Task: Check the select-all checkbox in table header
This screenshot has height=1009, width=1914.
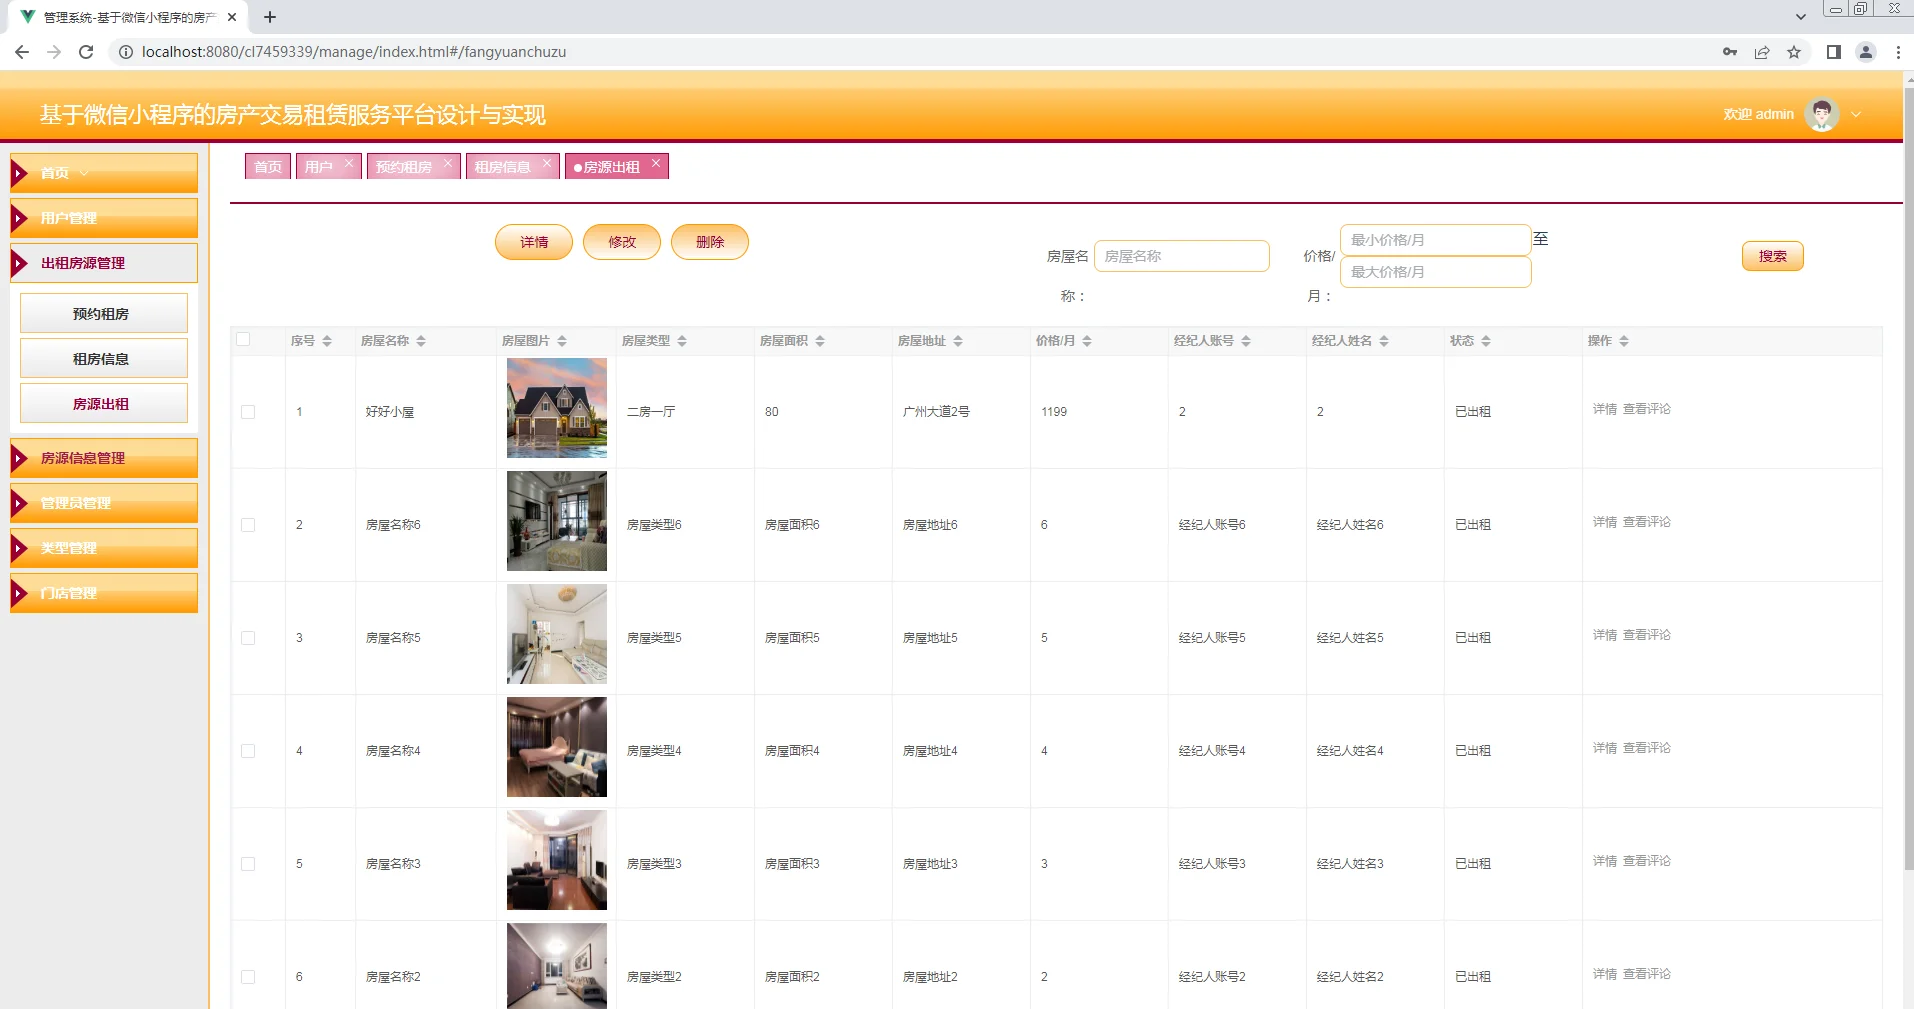Action: pyautogui.click(x=244, y=340)
